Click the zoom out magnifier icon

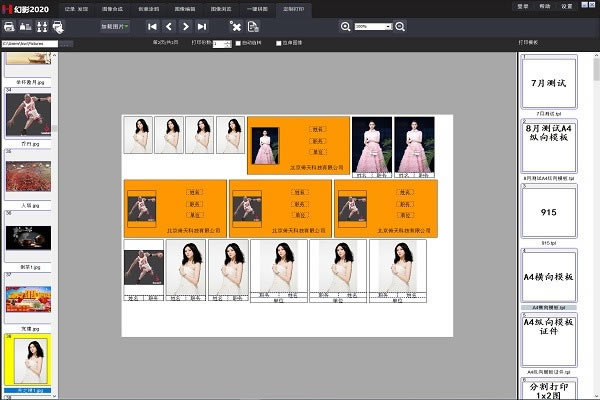(400, 26)
